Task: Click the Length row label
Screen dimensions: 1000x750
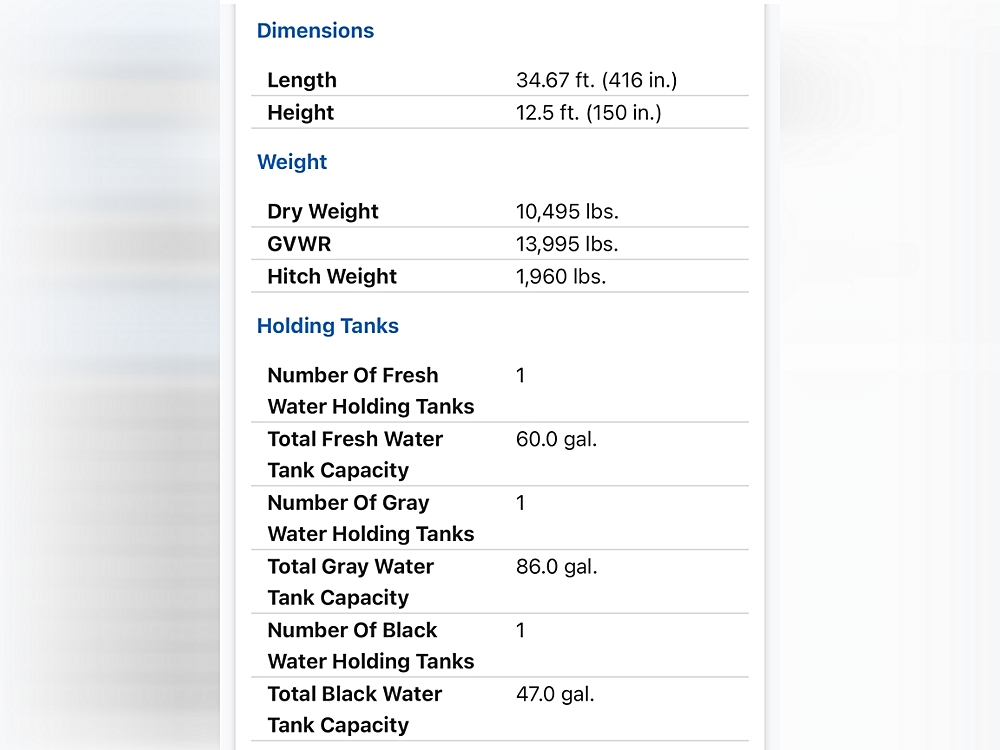Action: tap(302, 80)
